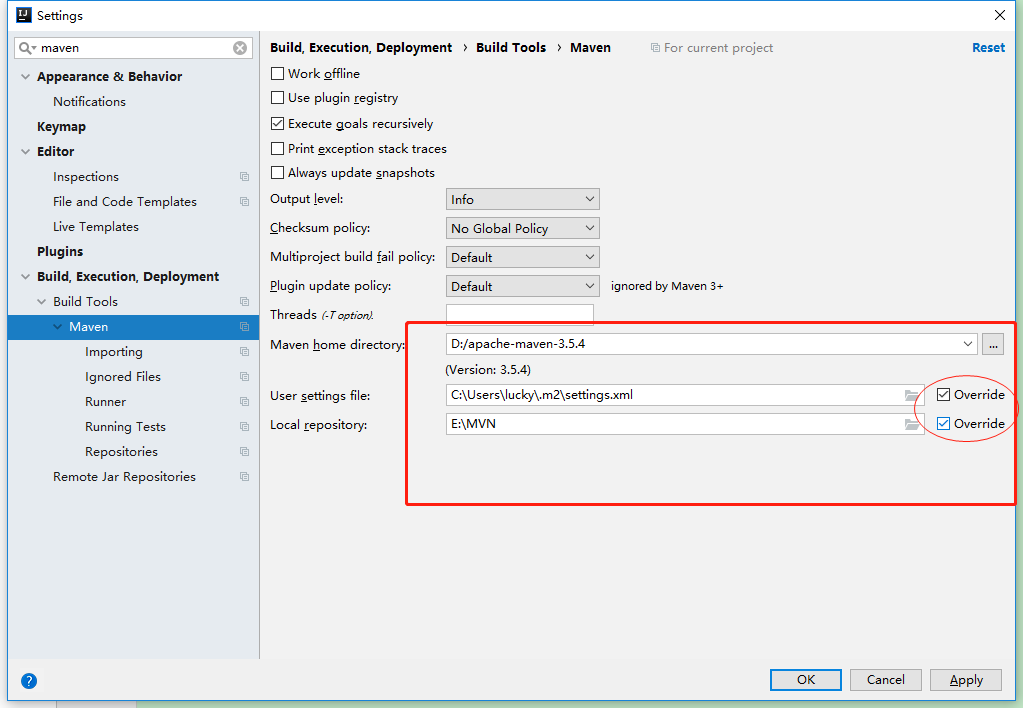Open the help question mark icon
The image size is (1023, 708).
tap(29, 681)
